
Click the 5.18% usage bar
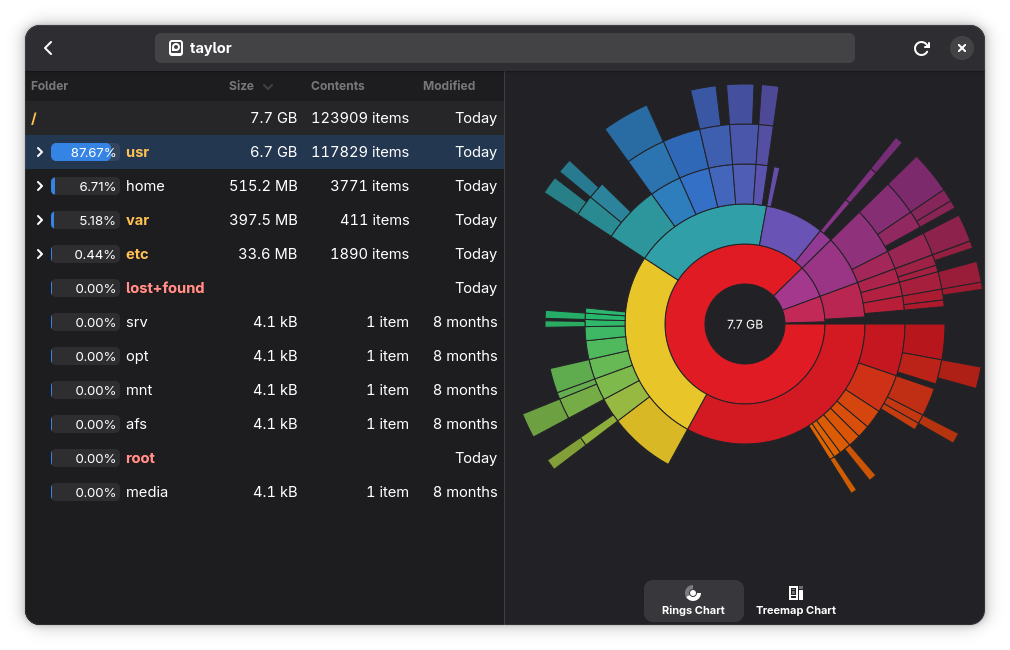click(x=85, y=220)
